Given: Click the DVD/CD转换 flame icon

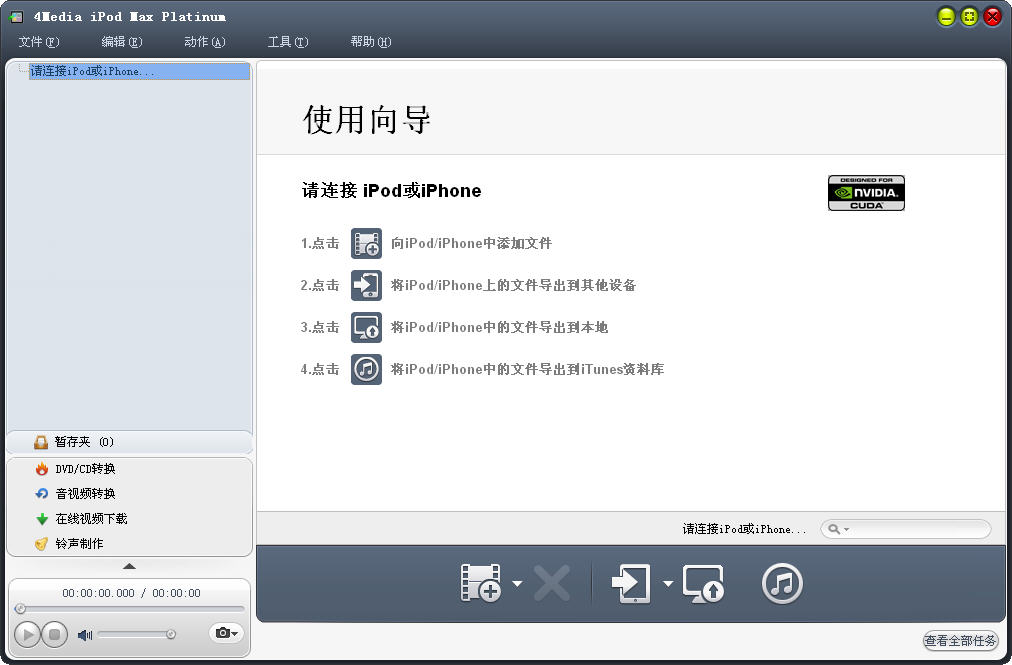Looking at the screenshot, I should pyautogui.click(x=42, y=469).
